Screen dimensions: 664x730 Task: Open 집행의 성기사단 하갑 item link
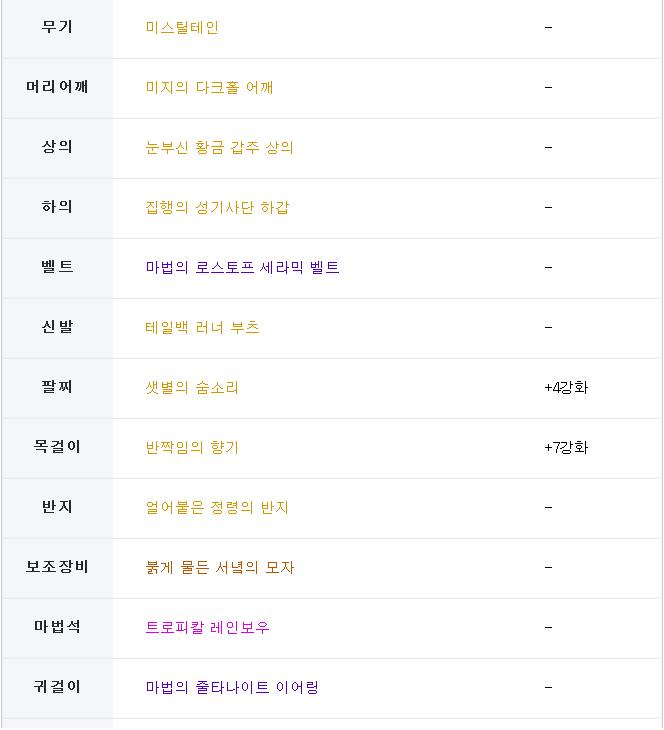click(217, 208)
